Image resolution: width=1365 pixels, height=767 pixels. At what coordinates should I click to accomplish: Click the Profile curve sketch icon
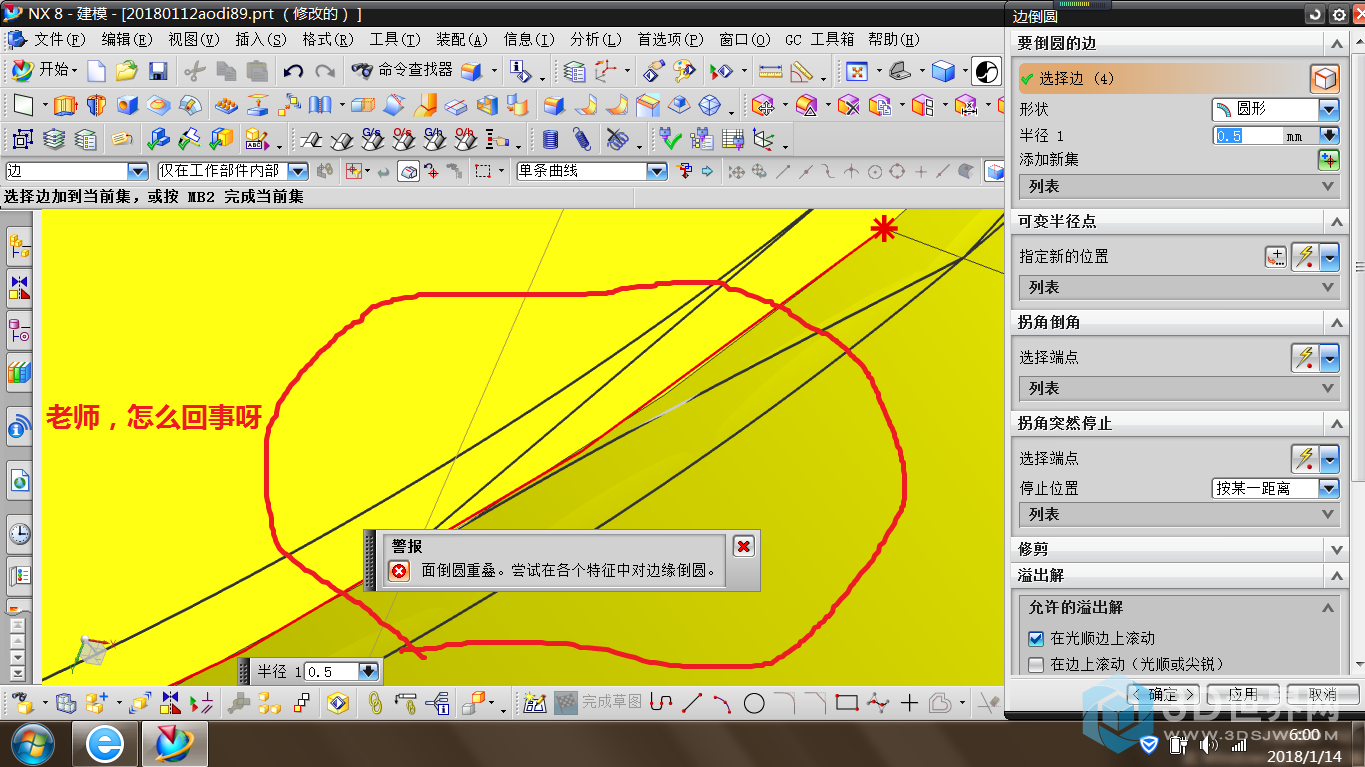tap(660, 703)
